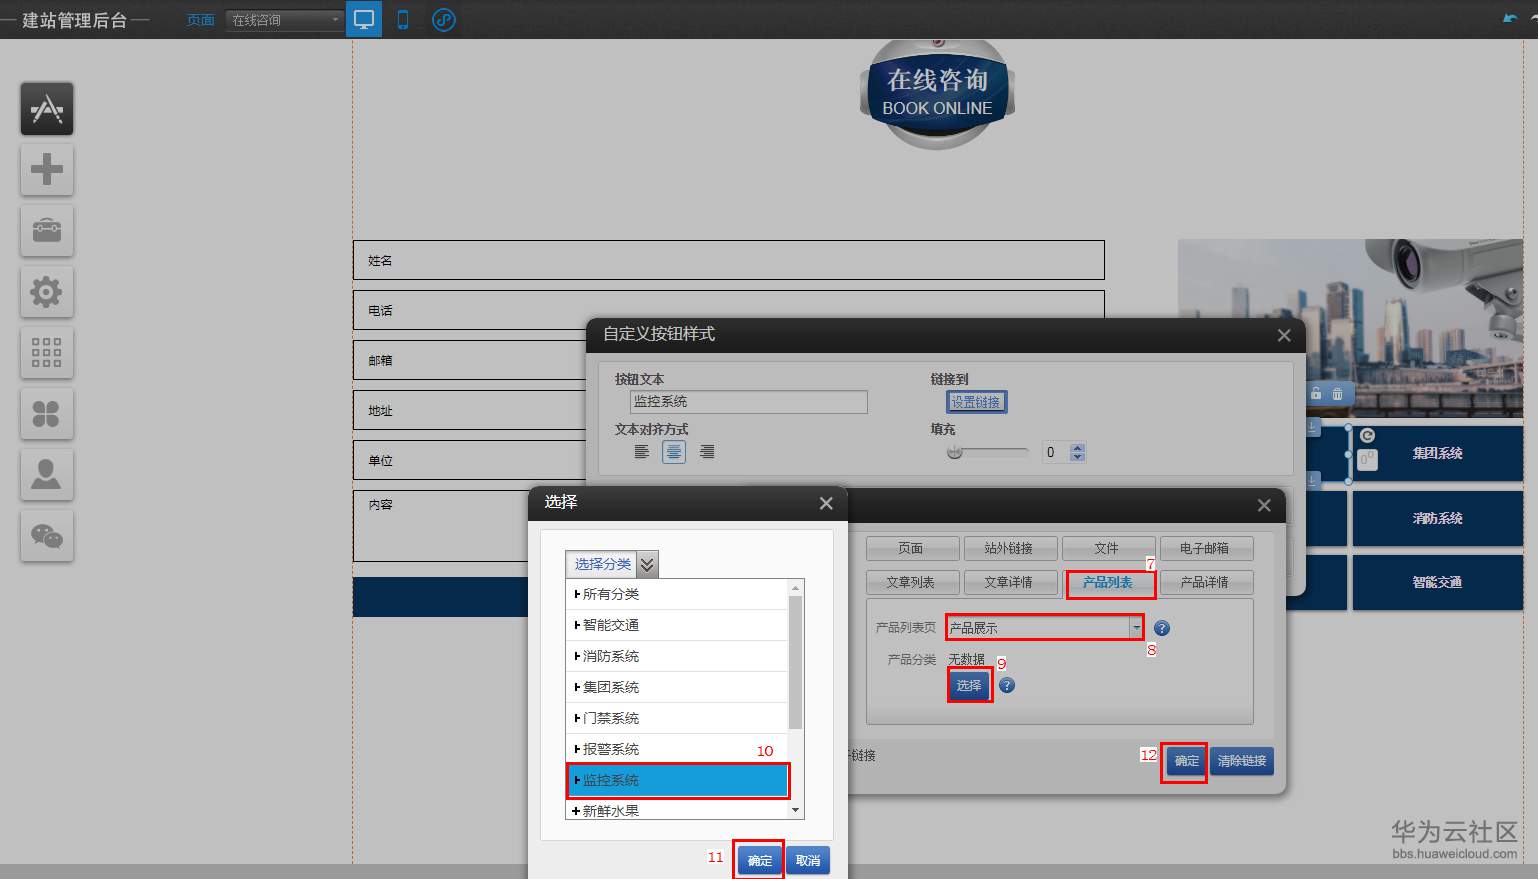This screenshot has height=879, width=1538.
Task: Click the 选择 button under 产品分类
Action: point(969,685)
